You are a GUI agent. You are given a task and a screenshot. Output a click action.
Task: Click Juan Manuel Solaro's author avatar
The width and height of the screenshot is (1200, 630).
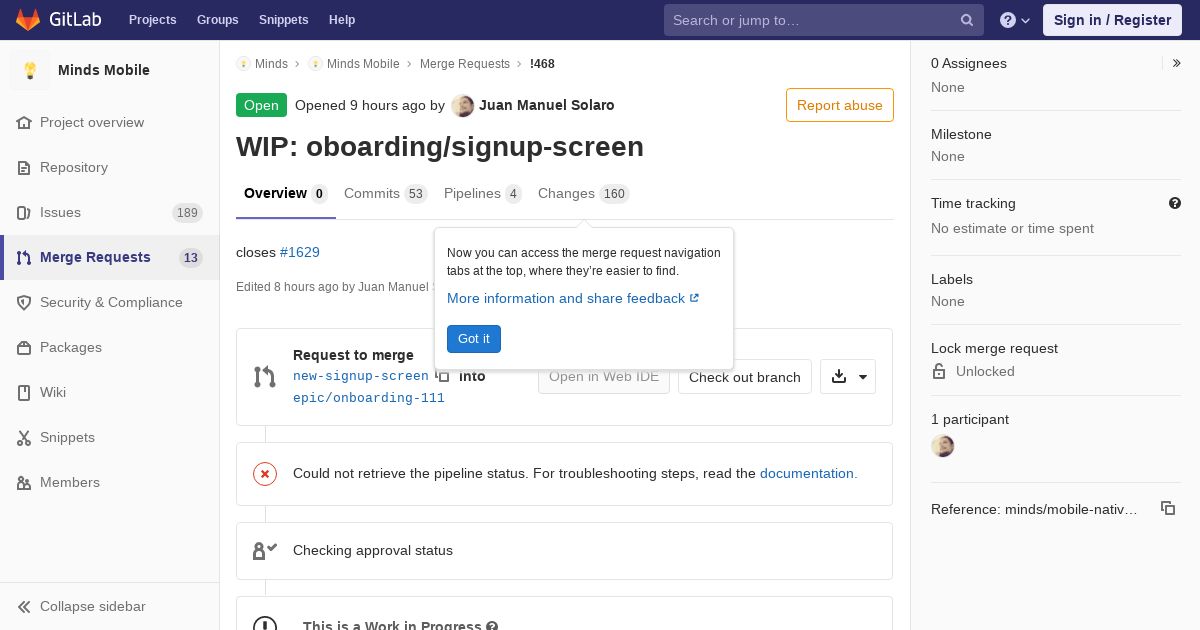point(462,105)
